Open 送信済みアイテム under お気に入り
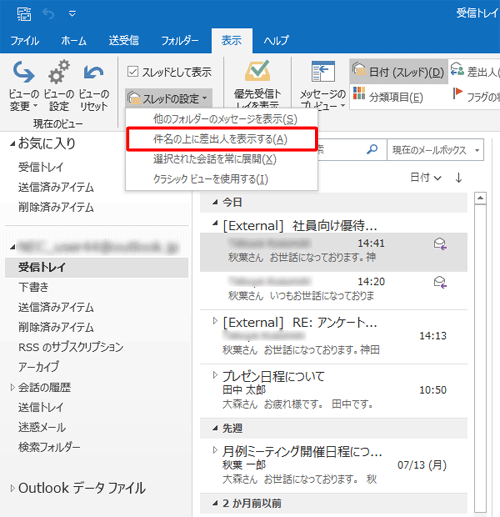The width and height of the screenshot is (500, 517). (x=56, y=187)
